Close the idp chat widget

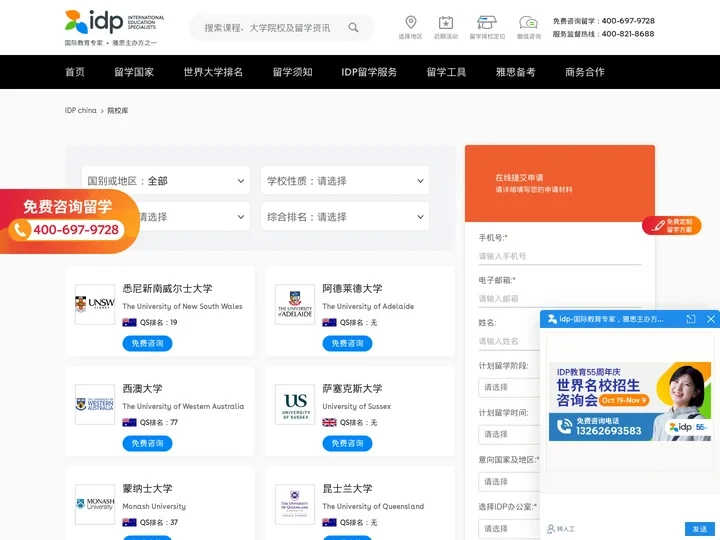tap(710, 319)
